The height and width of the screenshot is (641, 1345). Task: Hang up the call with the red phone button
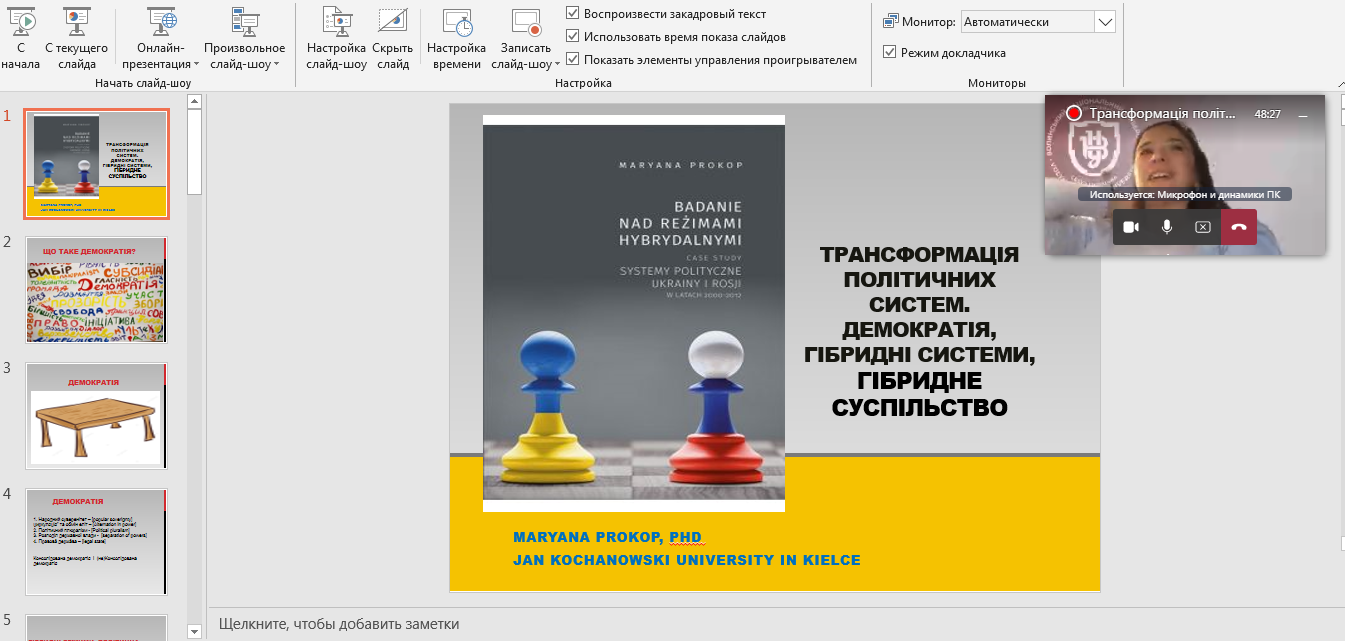pyautogui.click(x=1238, y=227)
